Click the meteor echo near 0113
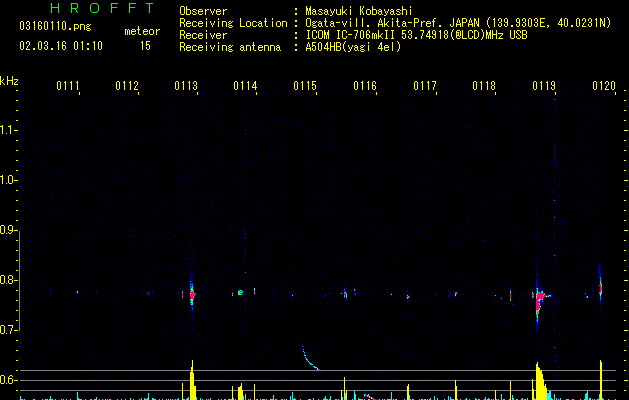Screen dimensions: 629x400 click(192, 295)
